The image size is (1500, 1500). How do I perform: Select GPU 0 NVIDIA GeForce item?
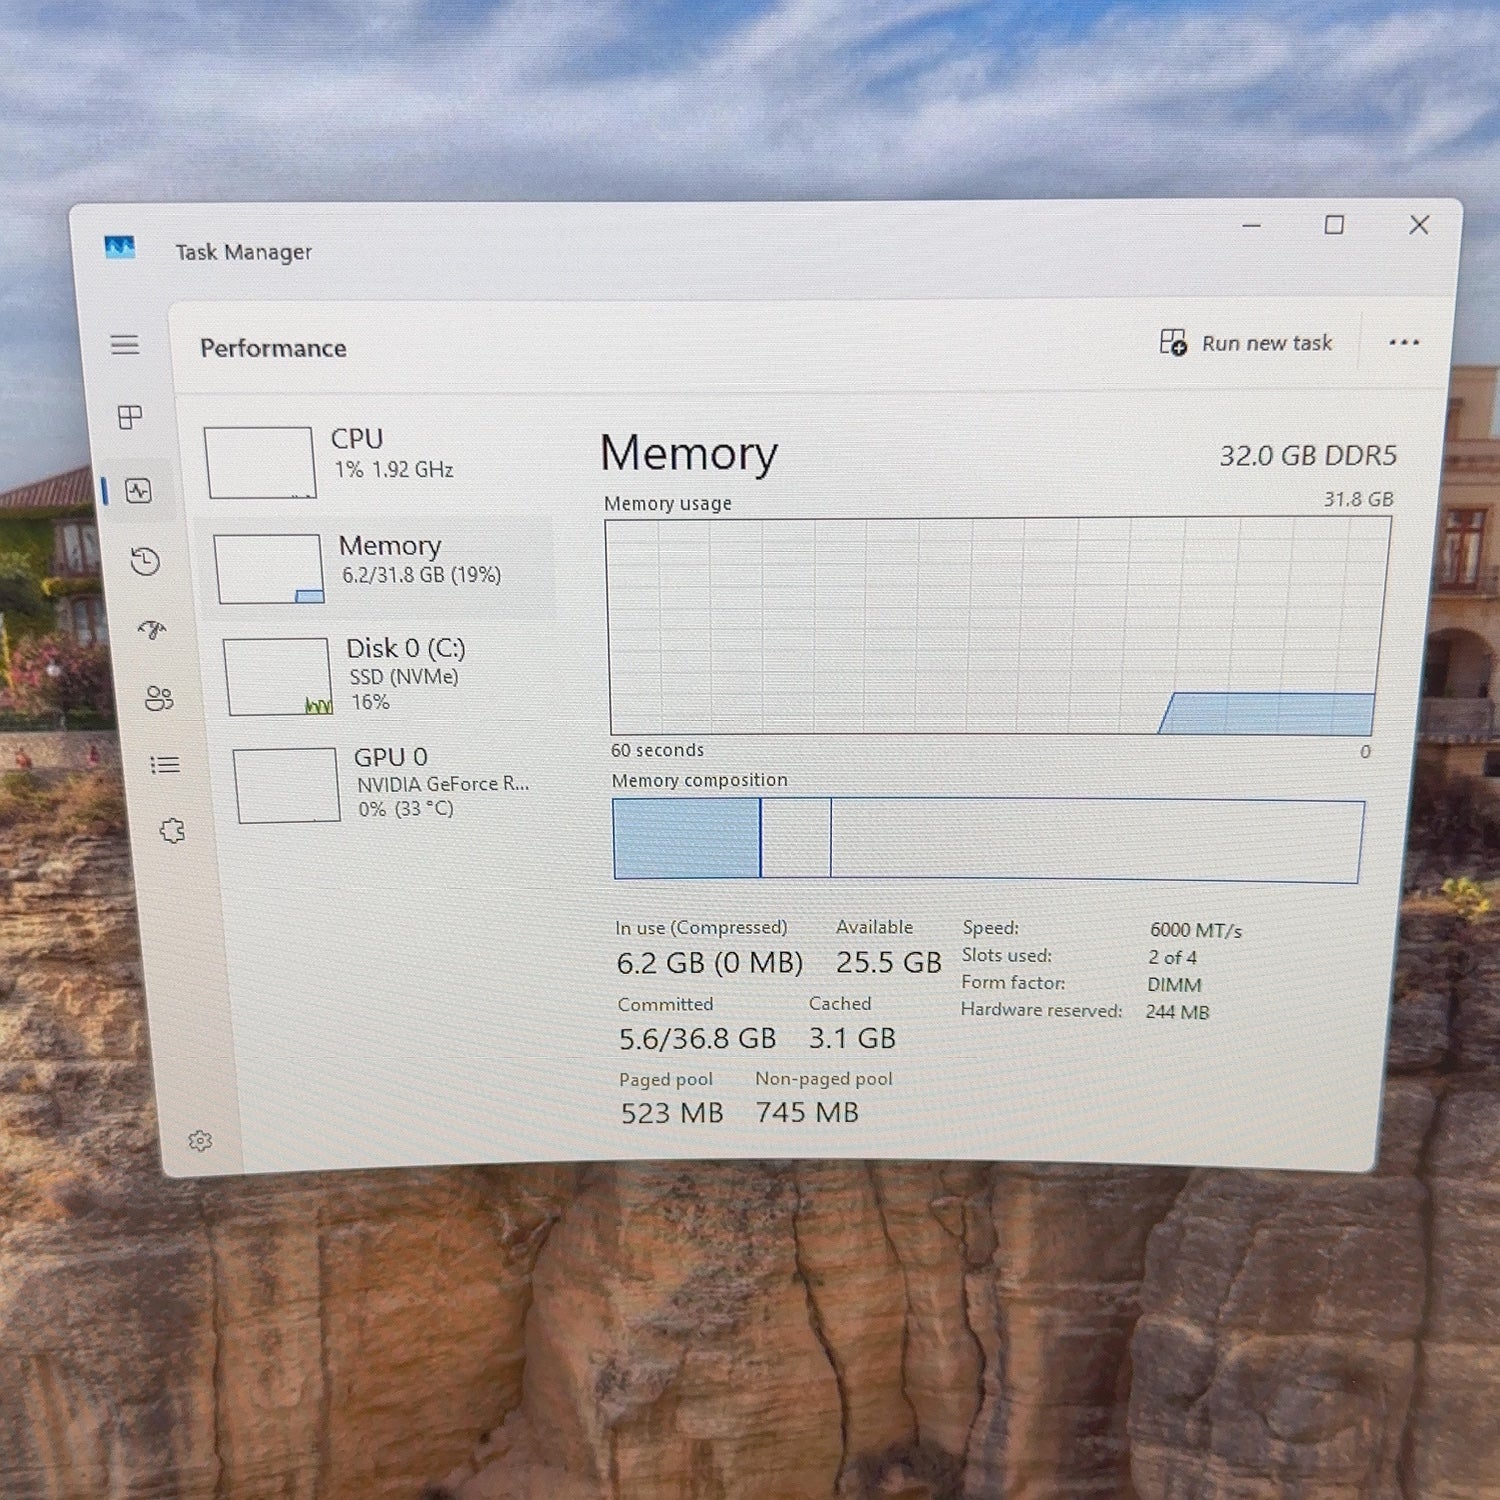[390, 784]
